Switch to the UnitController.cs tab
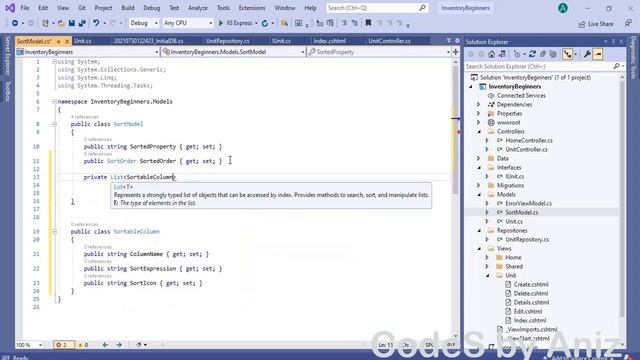Viewport: 640px width, 360px height. pos(389,41)
